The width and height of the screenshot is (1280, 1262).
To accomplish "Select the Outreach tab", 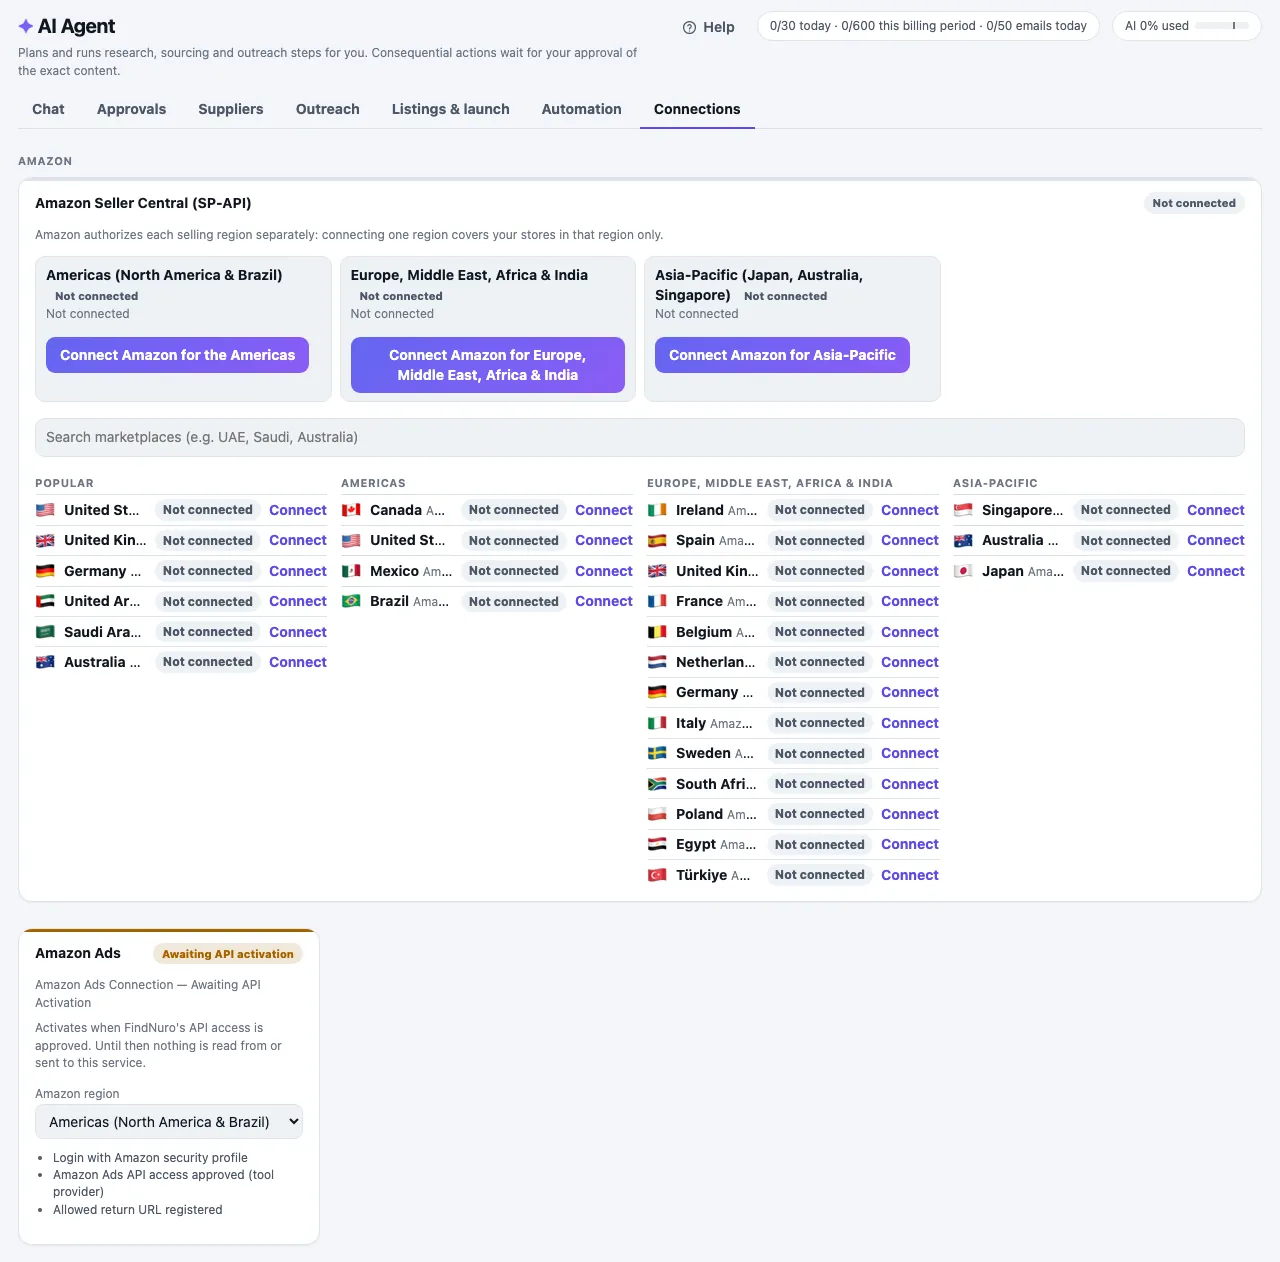I will coord(328,109).
